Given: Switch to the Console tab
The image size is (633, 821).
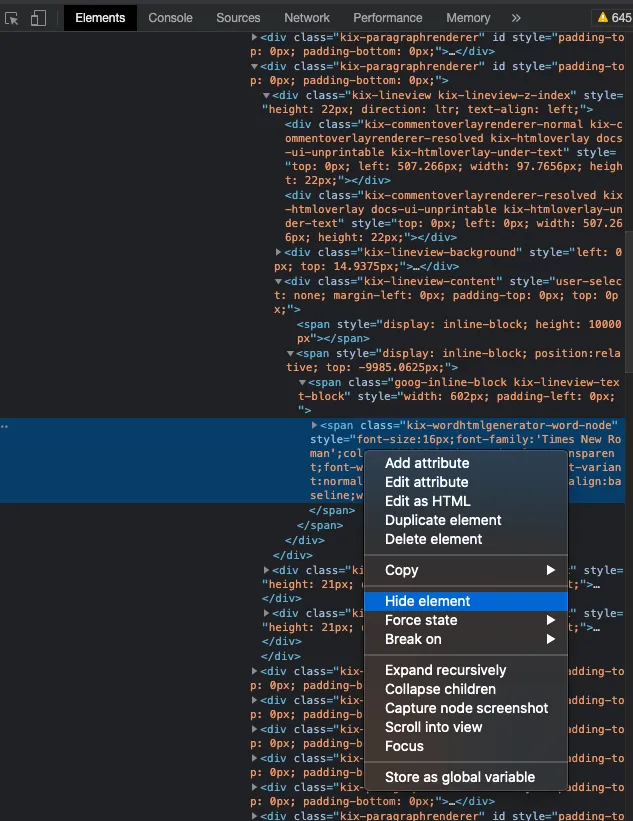Looking at the screenshot, I should pyautogui.click(x=171, y=18).
